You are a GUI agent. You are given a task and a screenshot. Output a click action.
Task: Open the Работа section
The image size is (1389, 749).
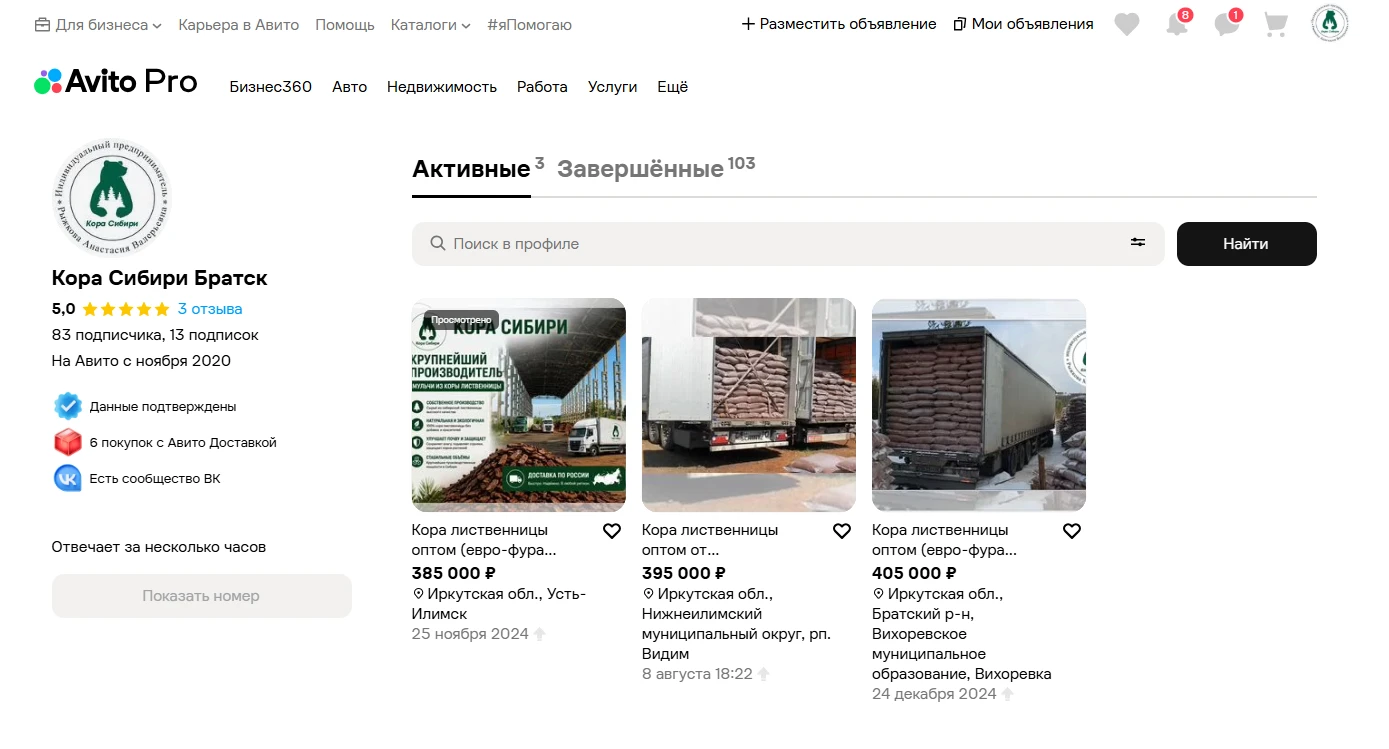tap(542, 87)
